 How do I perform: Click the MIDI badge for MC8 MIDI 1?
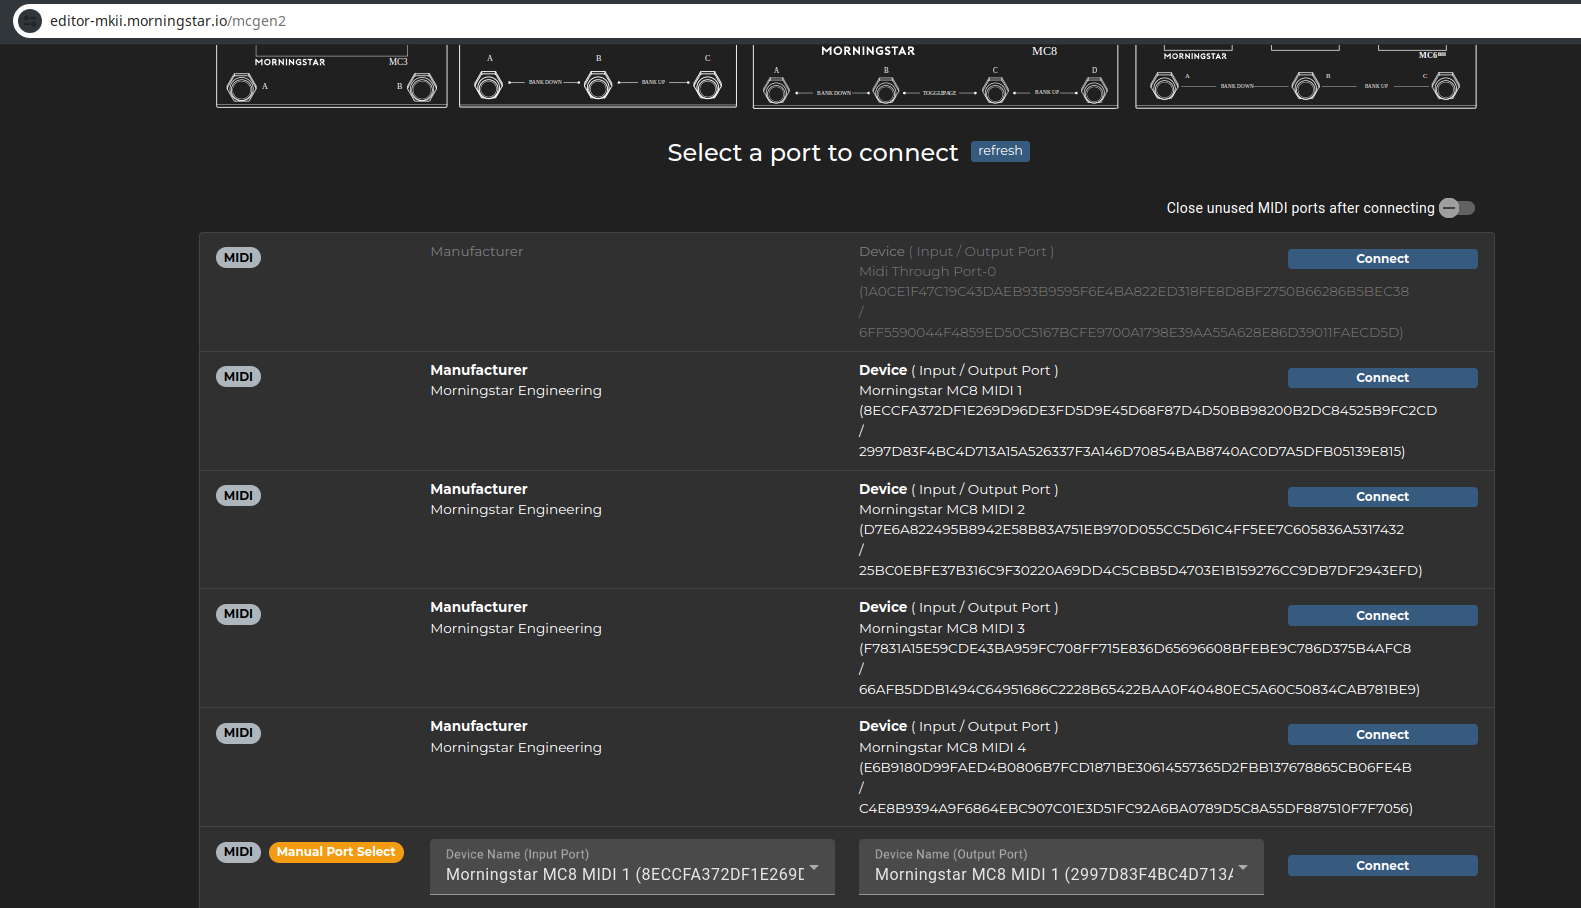click(x=238, y=377)
